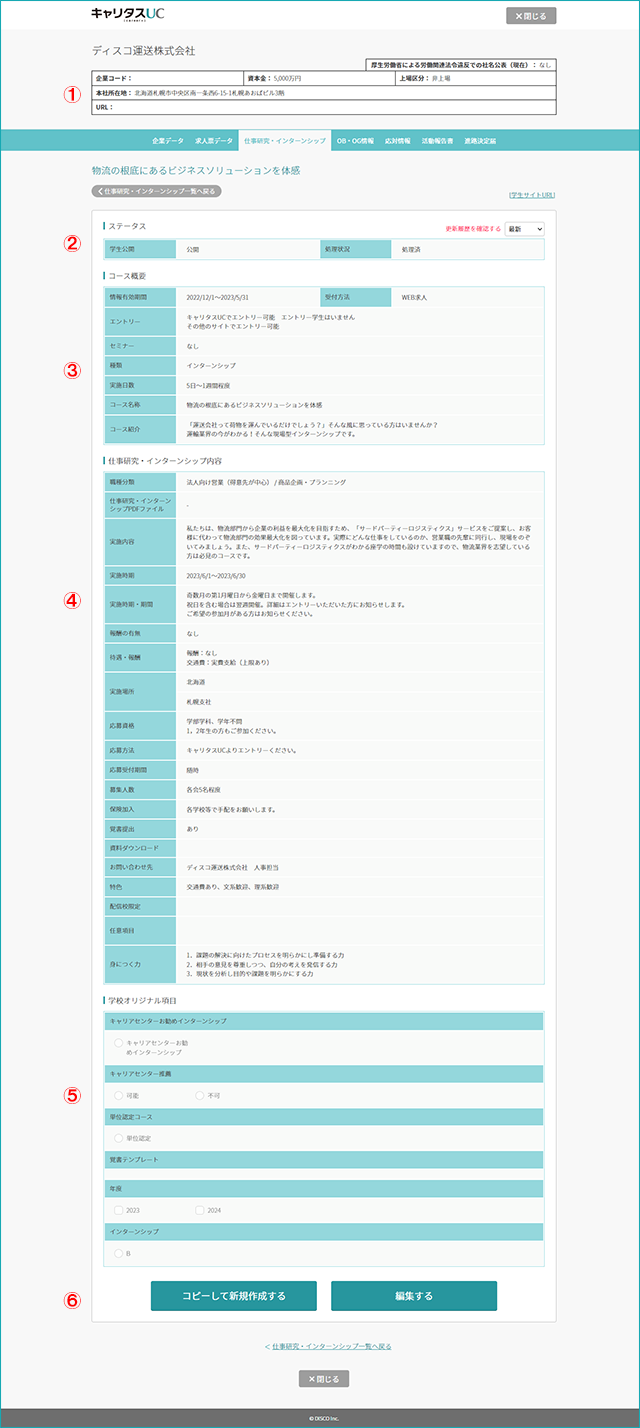Viewport: 640px width, 1428px height.
Task: Click the コピーして新規作成する button
Action: [234, 1296]
